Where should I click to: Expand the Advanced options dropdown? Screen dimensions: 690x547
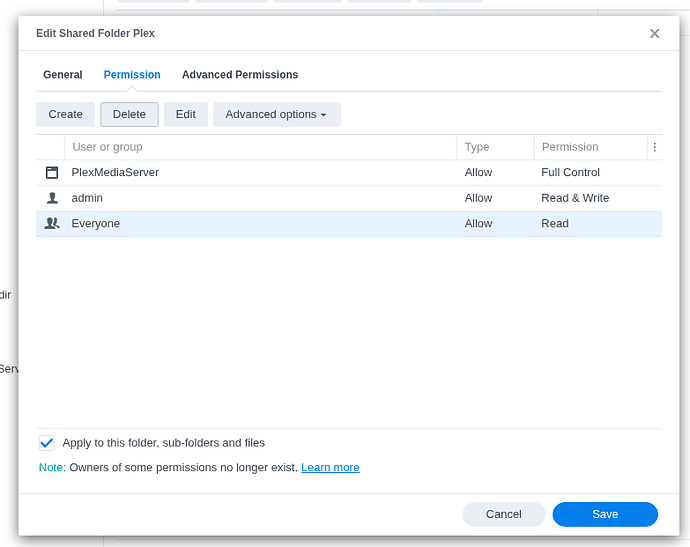pyautogui.click(x=277, y=114)
